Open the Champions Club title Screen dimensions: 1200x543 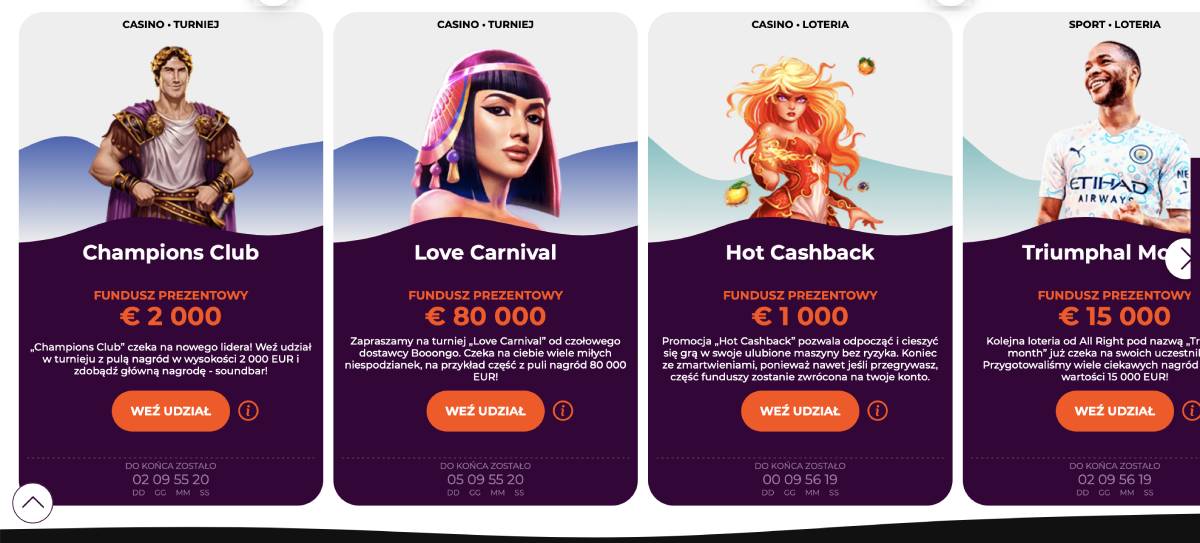click(x=171, y=253)
